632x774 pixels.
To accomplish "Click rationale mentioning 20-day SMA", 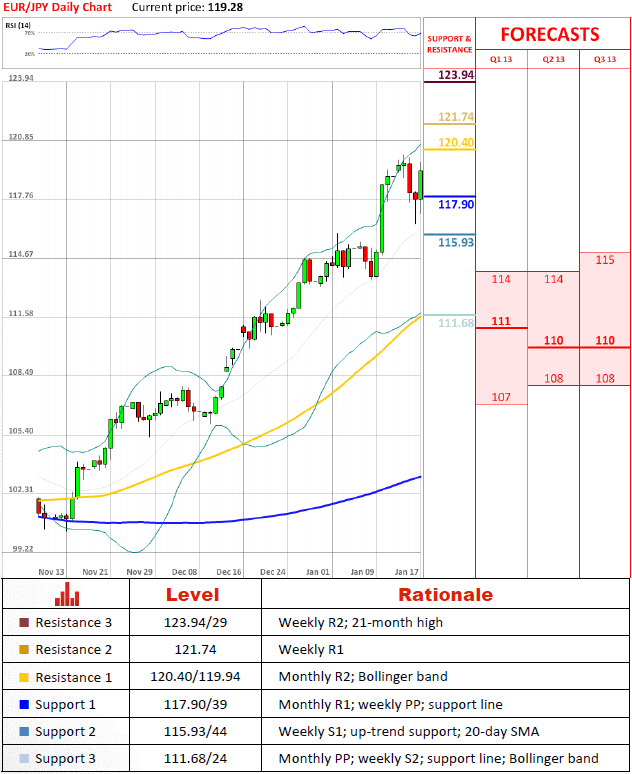I will point(409,732).
